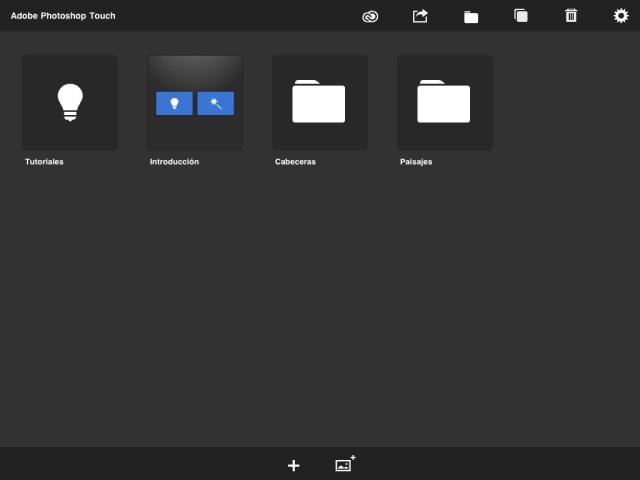Image resolution: width=640 pixels, height=480 pixels.
Task: Click the new folder icon in top bar
Action: pos(471,16)
